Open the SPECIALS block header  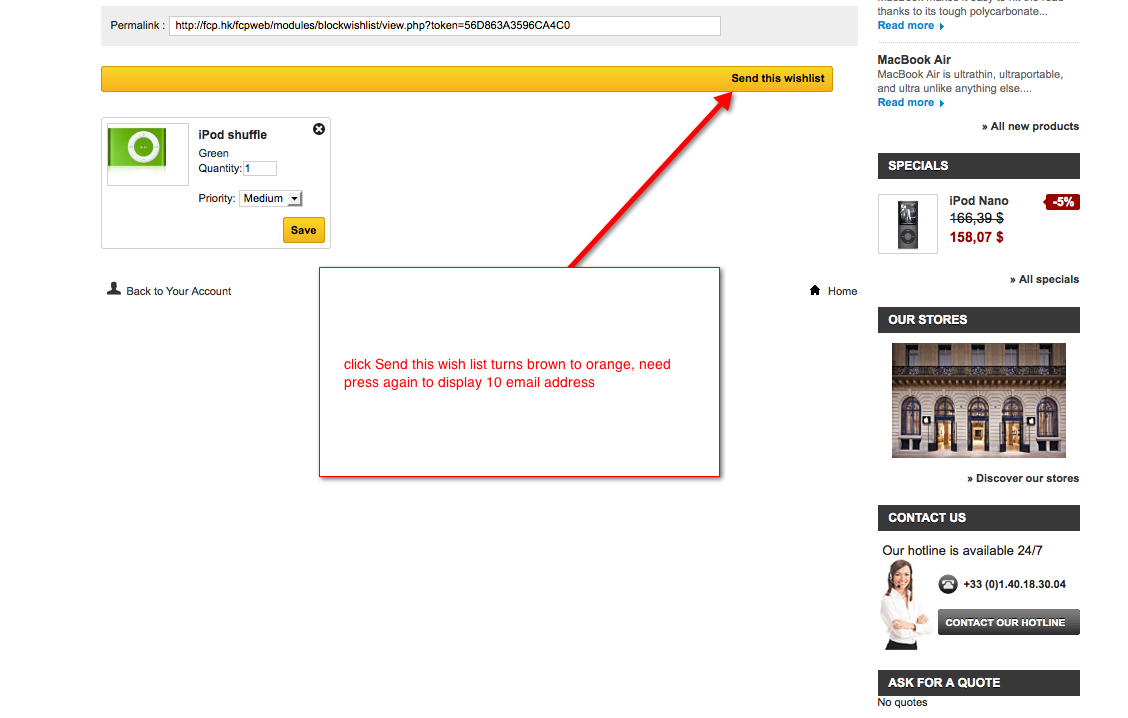pyautogui.click(x=978, y=166)
